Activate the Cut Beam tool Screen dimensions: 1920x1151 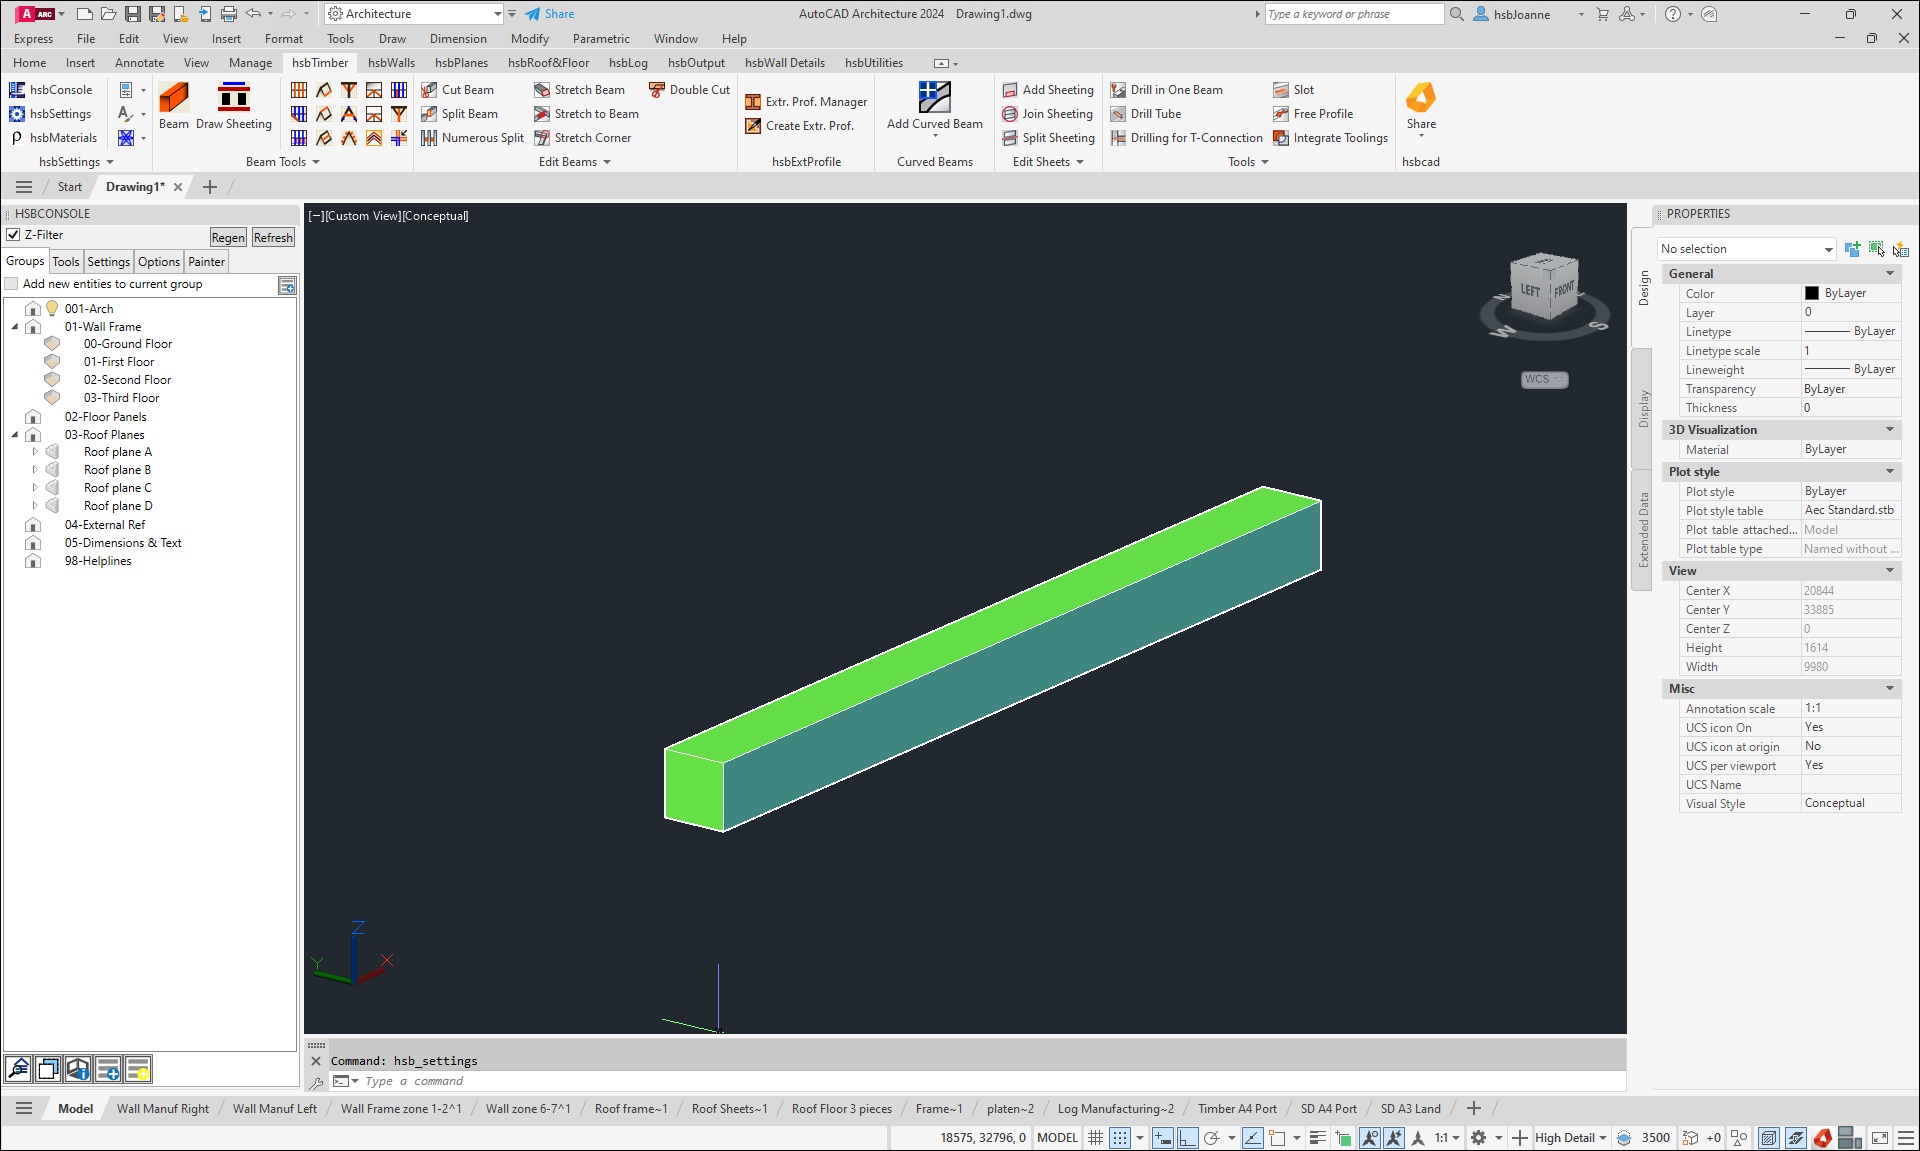[x=458, y=90]
